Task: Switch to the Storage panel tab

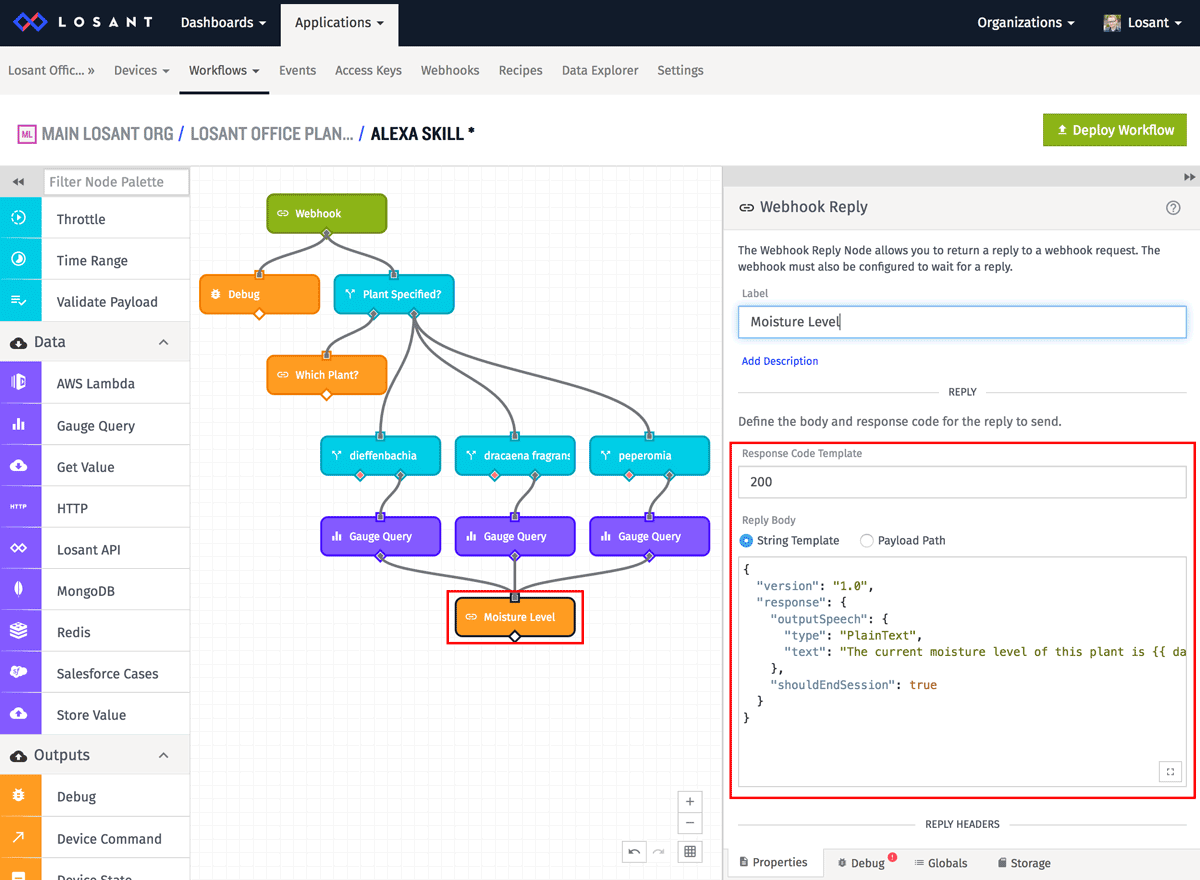Action: click(1024, 862)
